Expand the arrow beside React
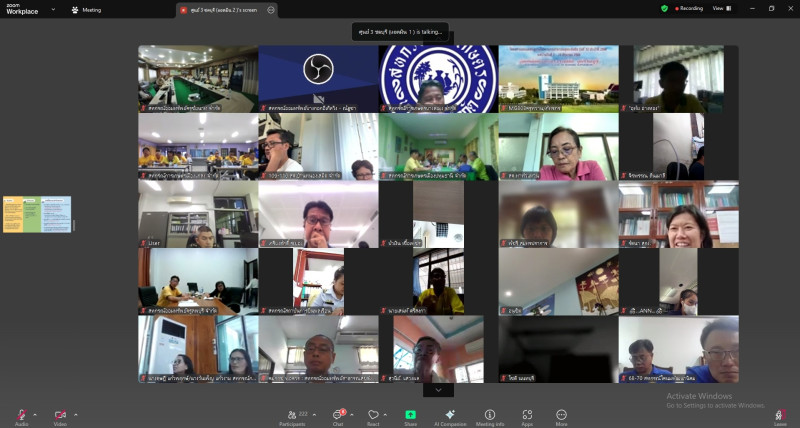 click(385, 415)
